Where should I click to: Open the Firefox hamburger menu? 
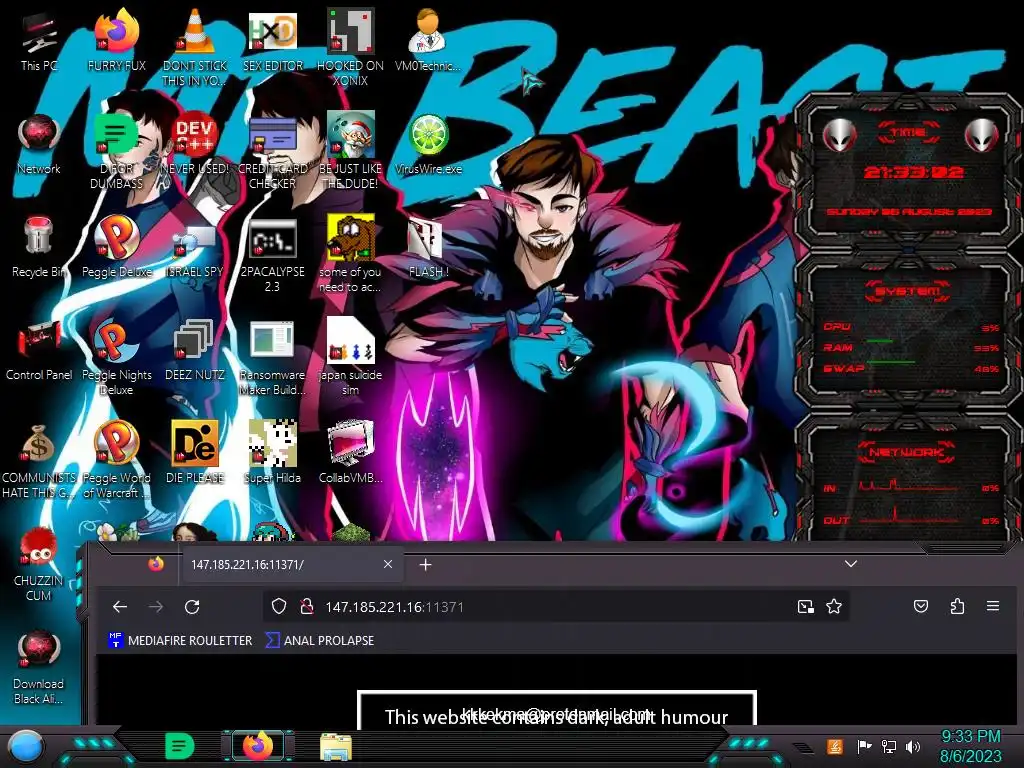pos(993,606)
